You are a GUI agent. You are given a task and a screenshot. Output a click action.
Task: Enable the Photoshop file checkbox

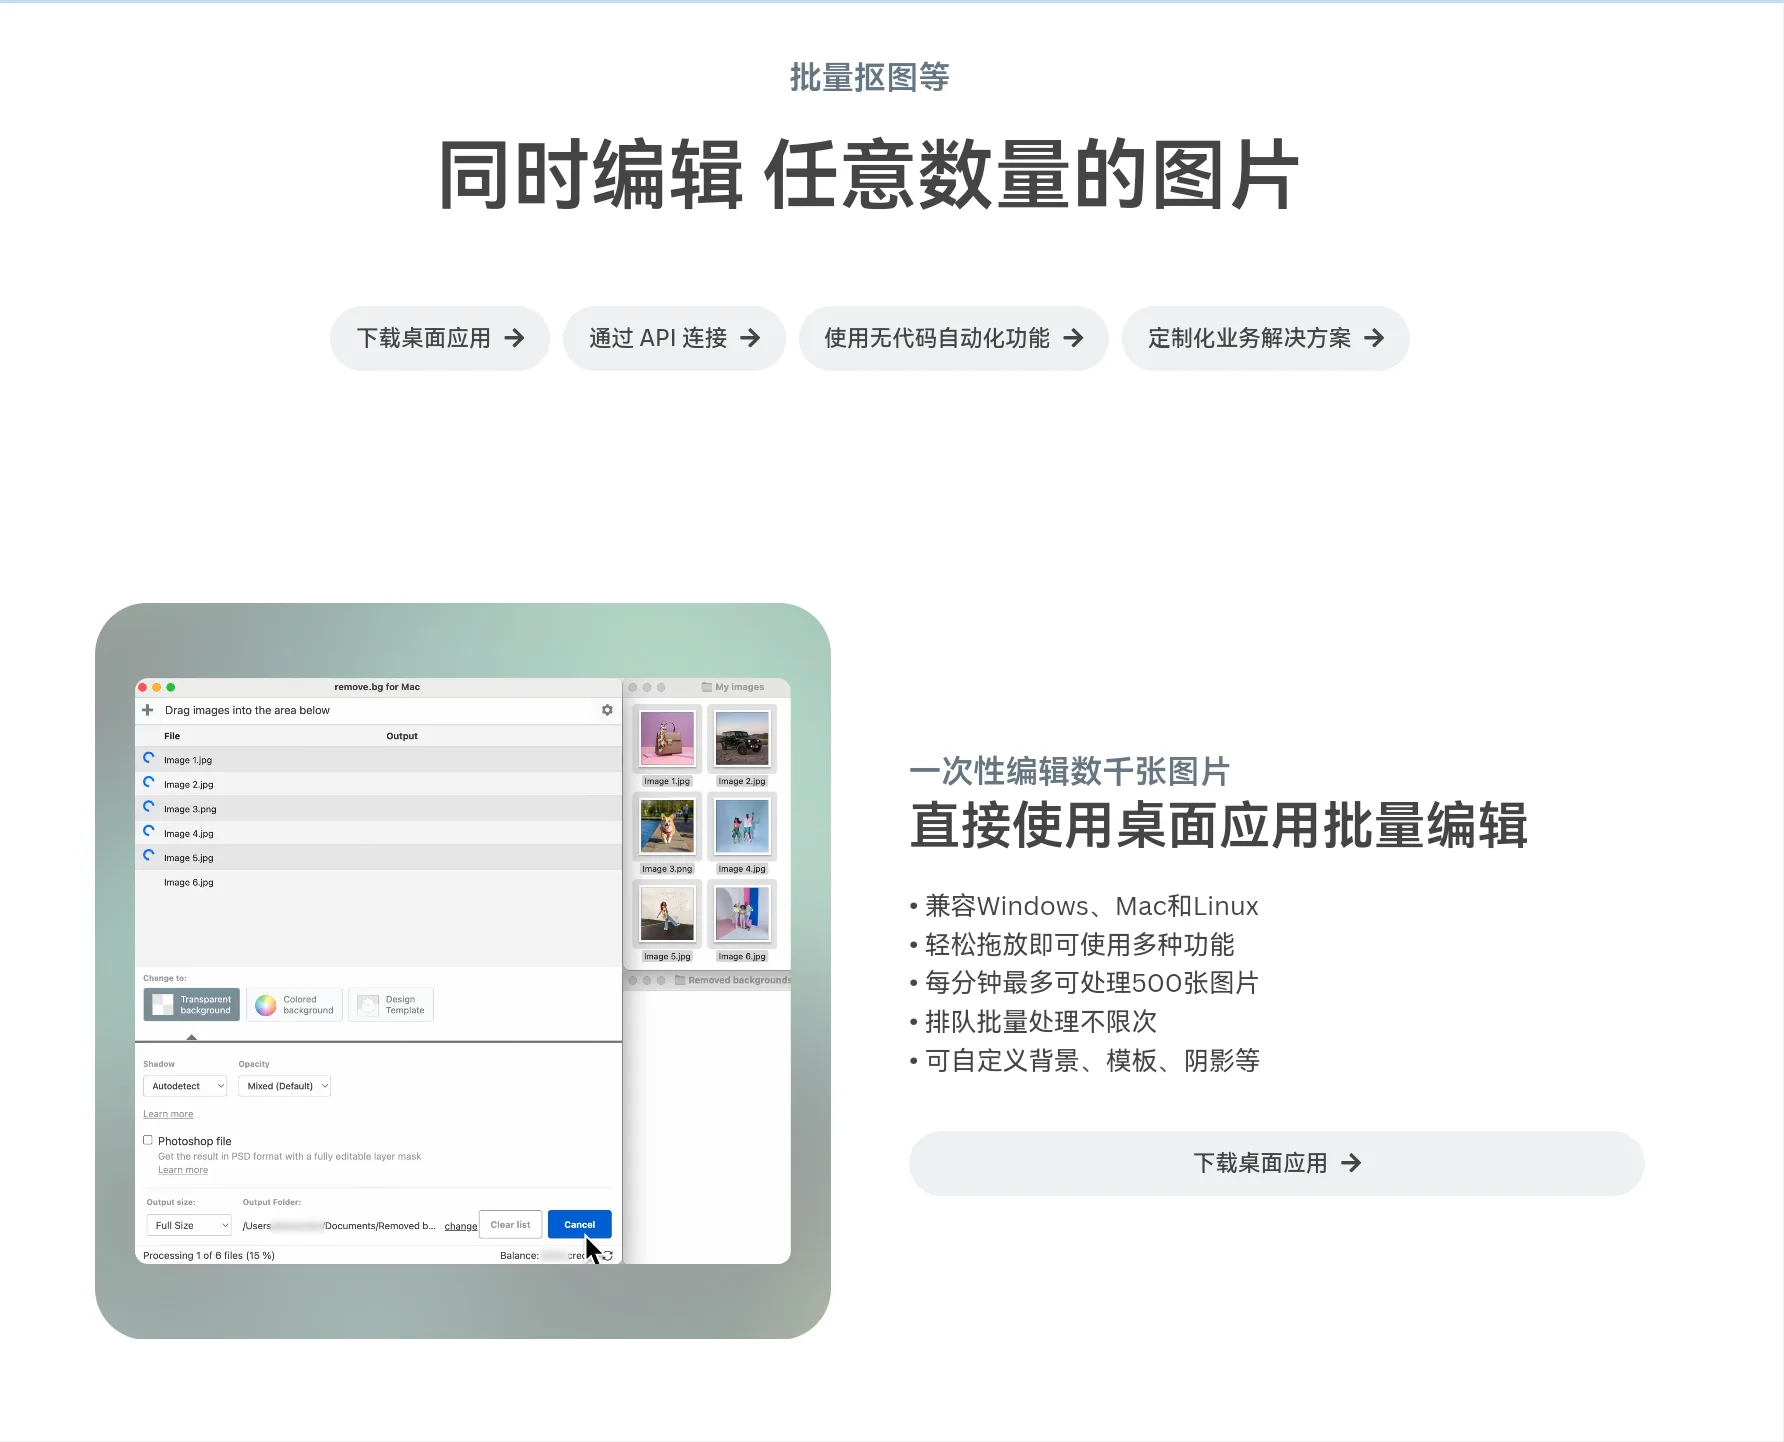148,1140
